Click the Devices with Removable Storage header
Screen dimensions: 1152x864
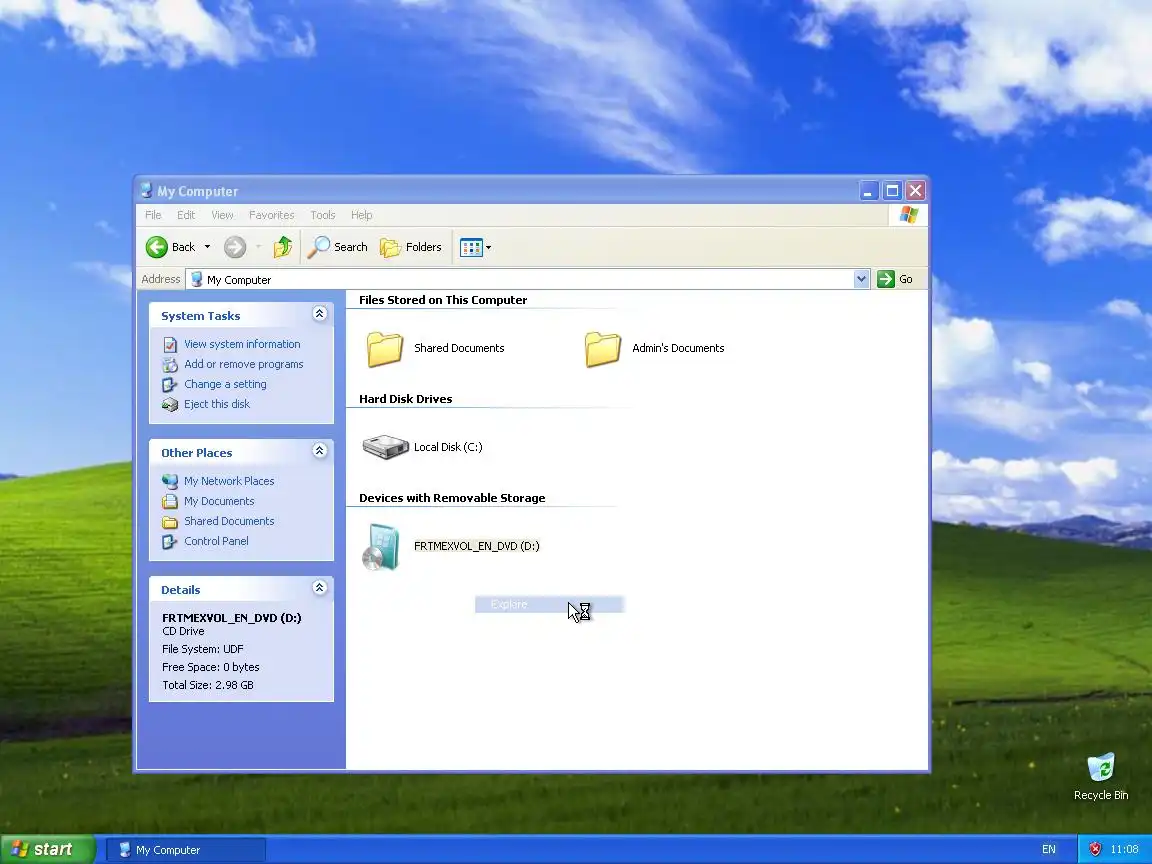click(452, 498)
